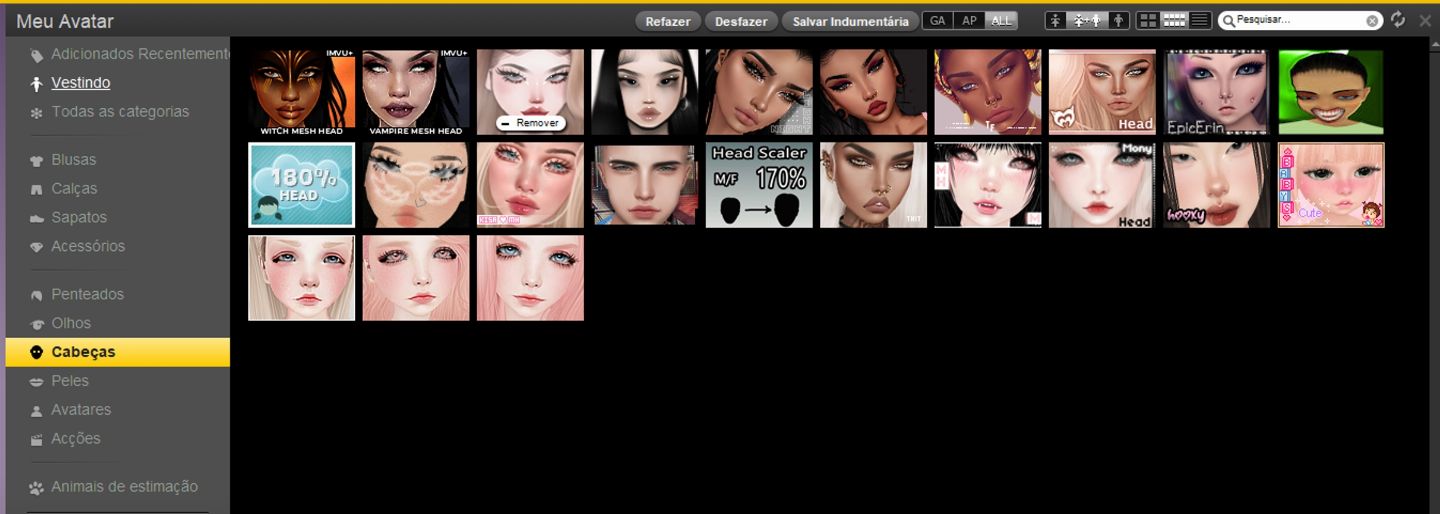Select the EpicErin head thumbnail
Screen dimensions: 1440x514
[x=1217, y=92]
